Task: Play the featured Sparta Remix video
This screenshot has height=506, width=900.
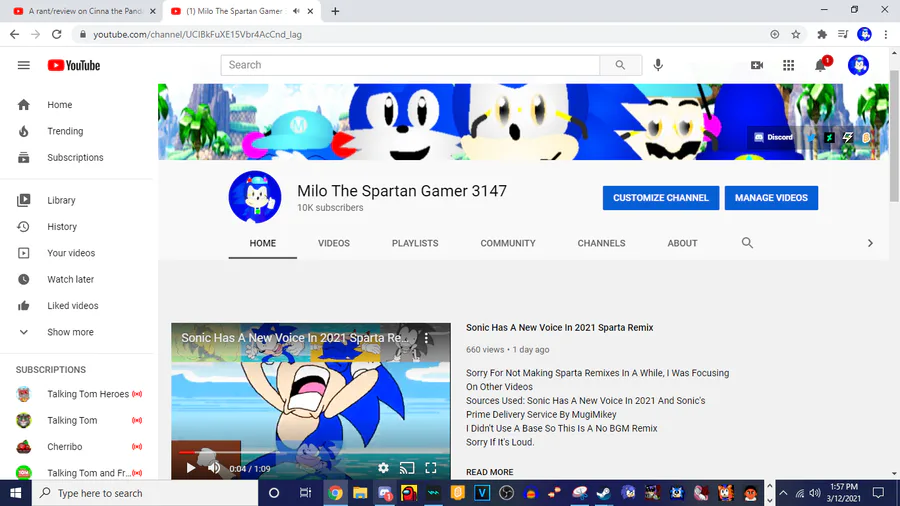Action: 191,469
